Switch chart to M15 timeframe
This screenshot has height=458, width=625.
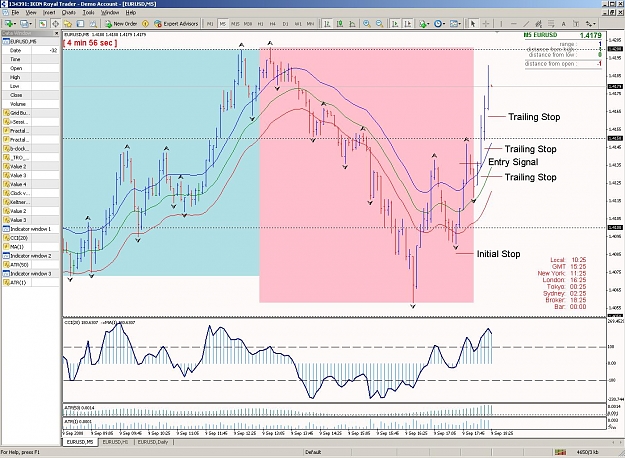click(235, 24)
